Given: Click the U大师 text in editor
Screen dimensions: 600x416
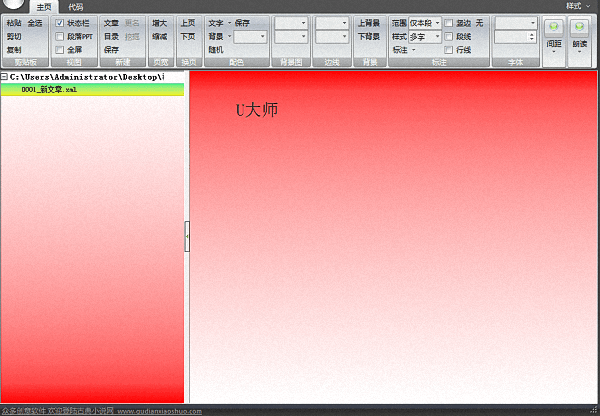Looking at the screenshot, I should tap(257, 110).
